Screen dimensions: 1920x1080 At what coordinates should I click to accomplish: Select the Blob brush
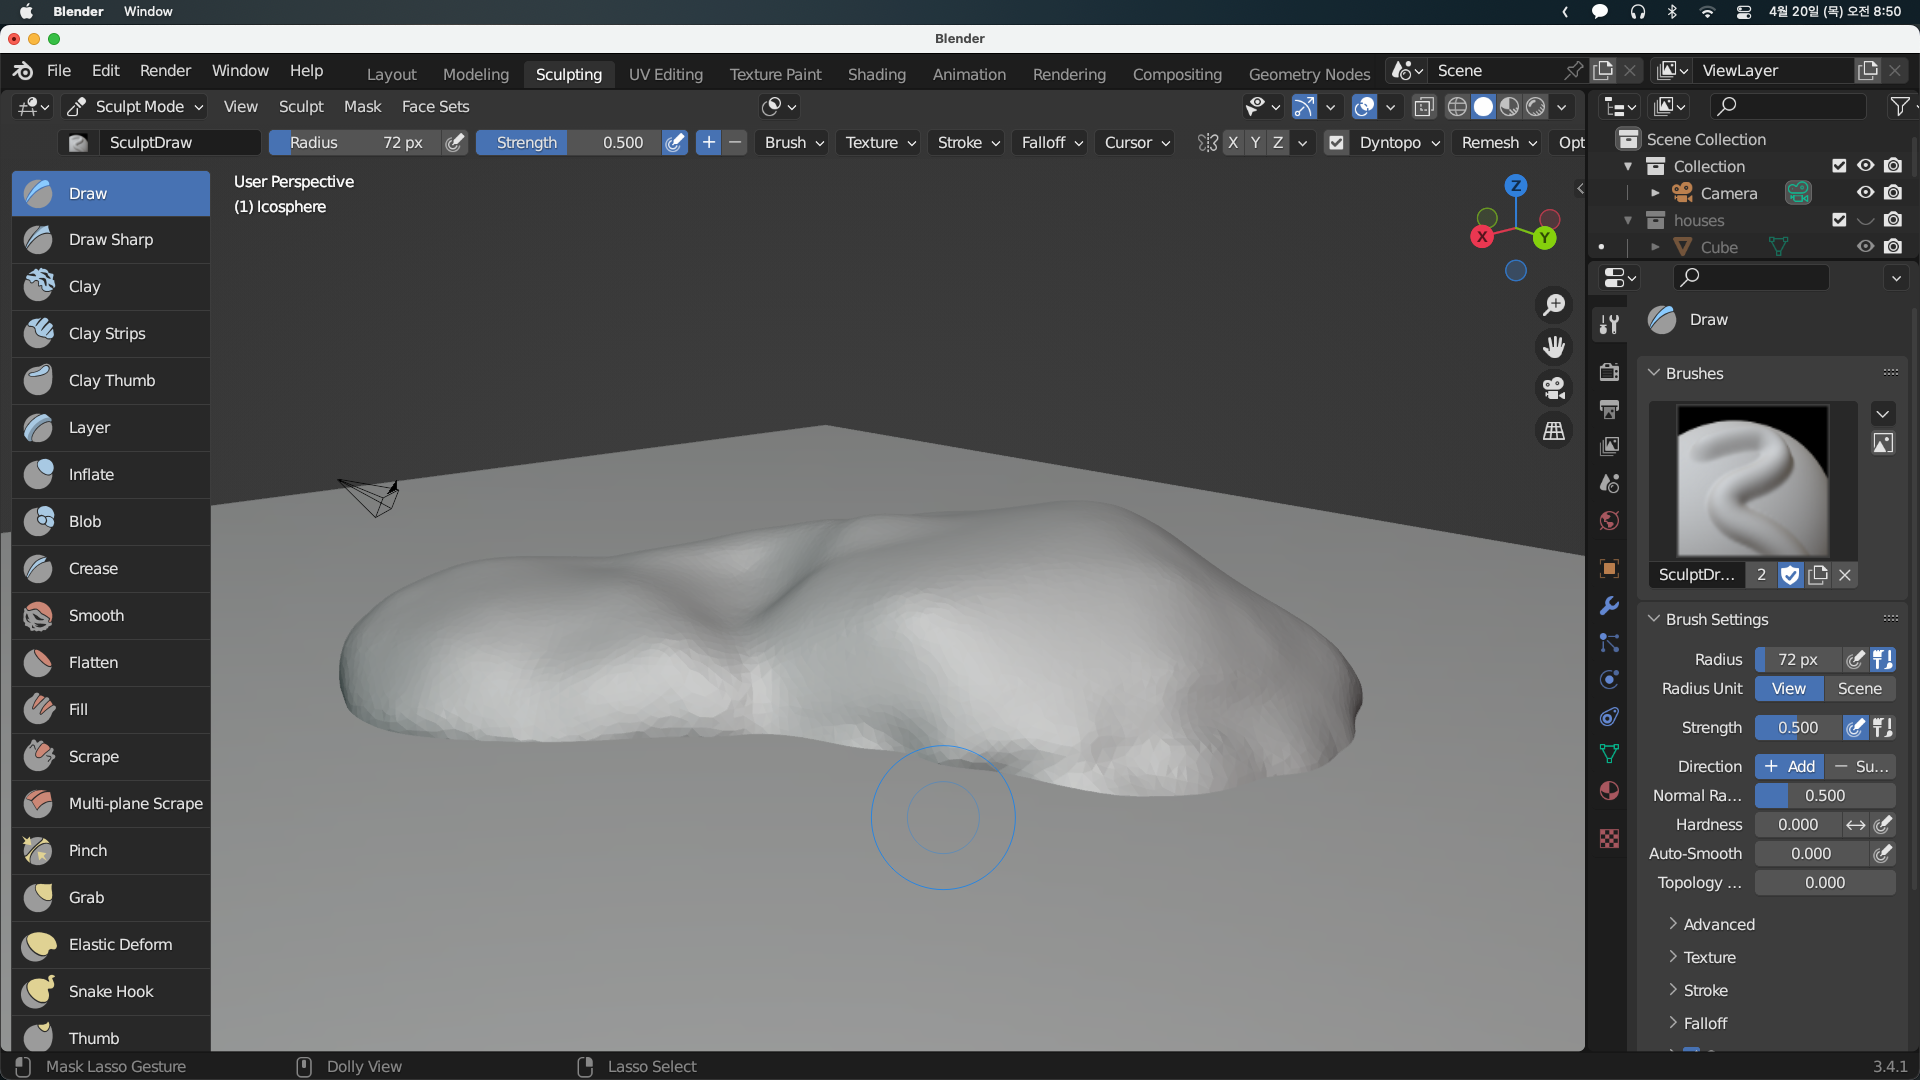coord(111,522)
